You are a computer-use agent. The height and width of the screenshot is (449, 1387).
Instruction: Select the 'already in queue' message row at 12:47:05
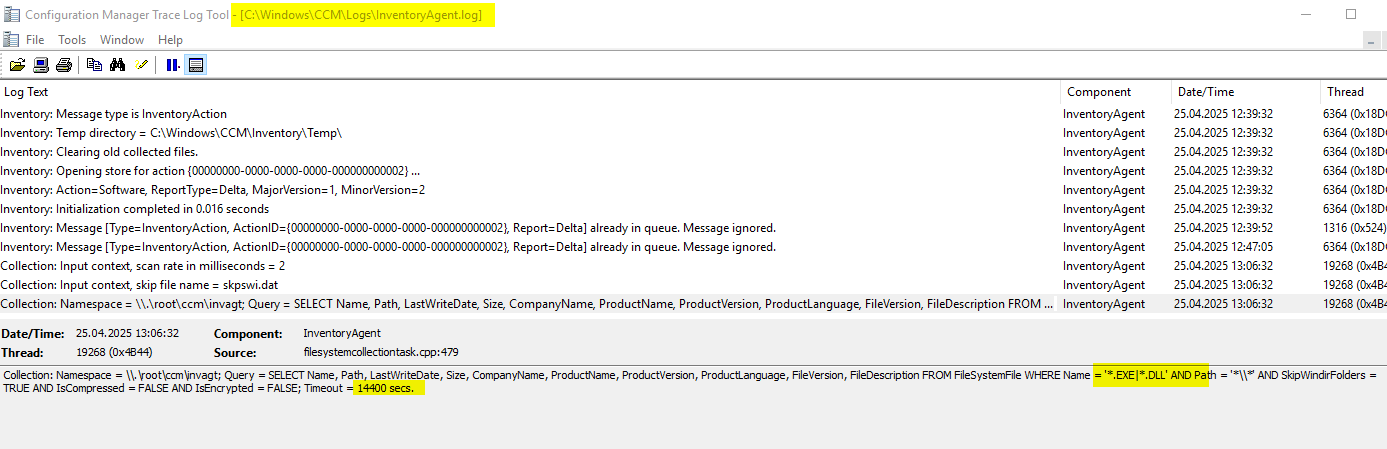[693, 247]
